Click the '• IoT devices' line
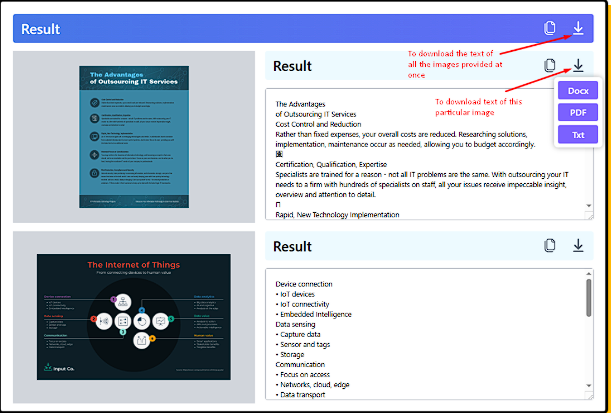 pyautogui.click(x=295, y=294)
